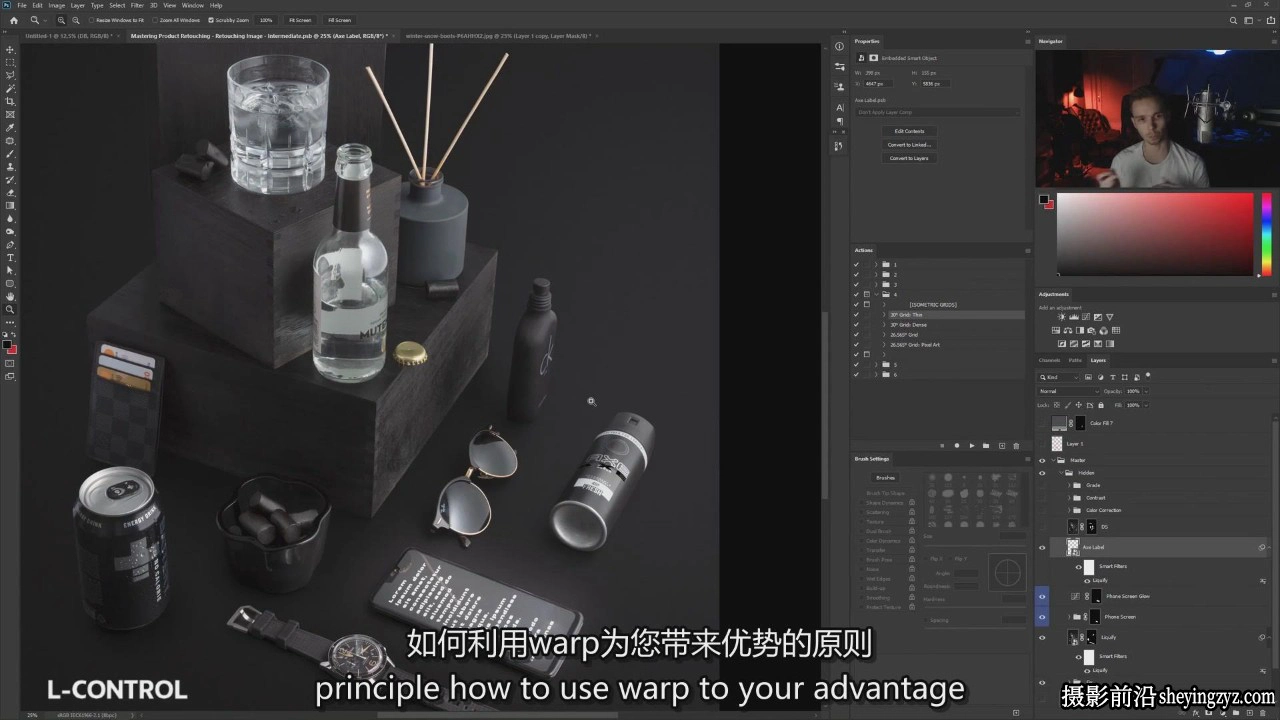Start recording an action
Image resolution: width=1280 pixels, height=720 pixels.
click(x=956, y=445)
